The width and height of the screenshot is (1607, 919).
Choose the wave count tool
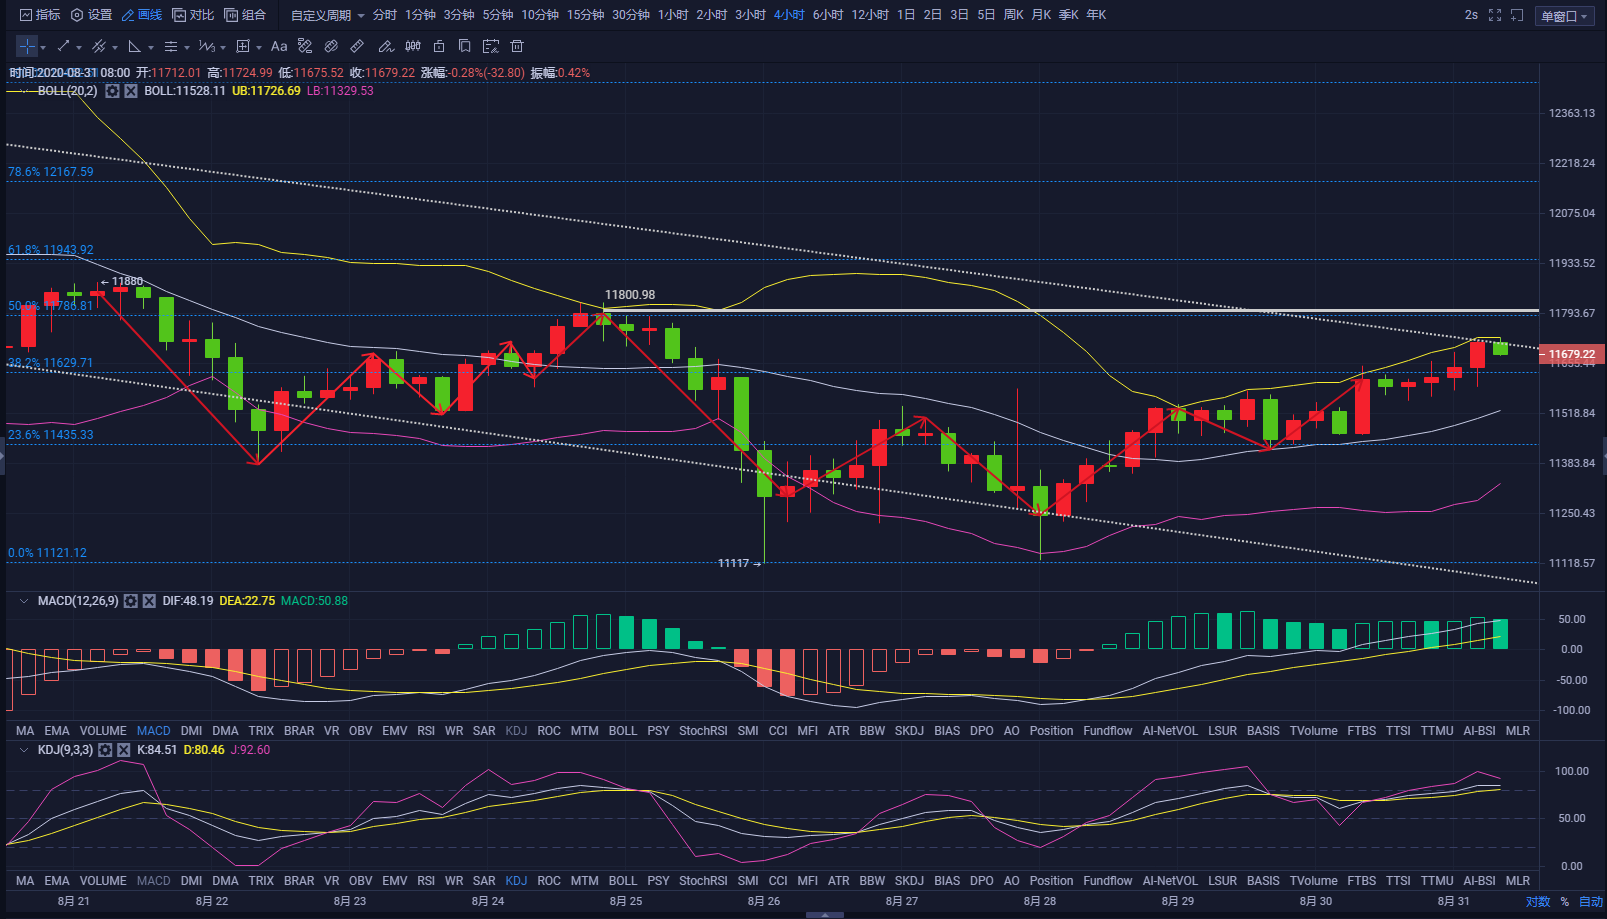click(x=206, y=46)
